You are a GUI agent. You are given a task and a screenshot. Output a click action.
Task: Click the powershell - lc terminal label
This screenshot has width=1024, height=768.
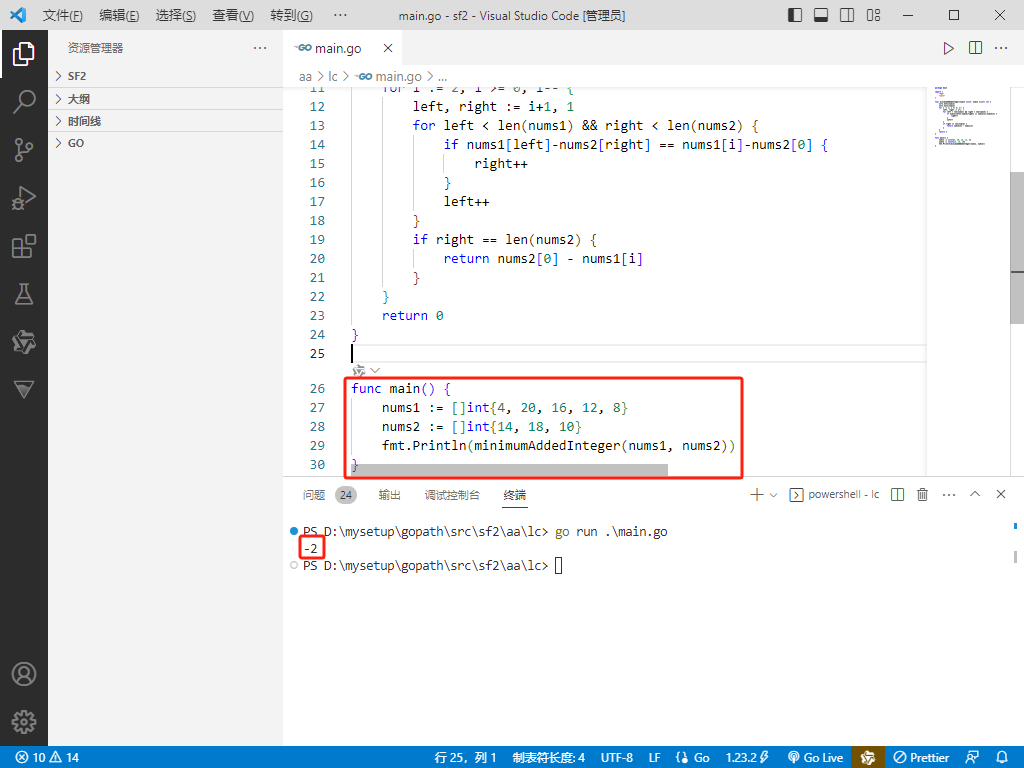coord(835,494)
